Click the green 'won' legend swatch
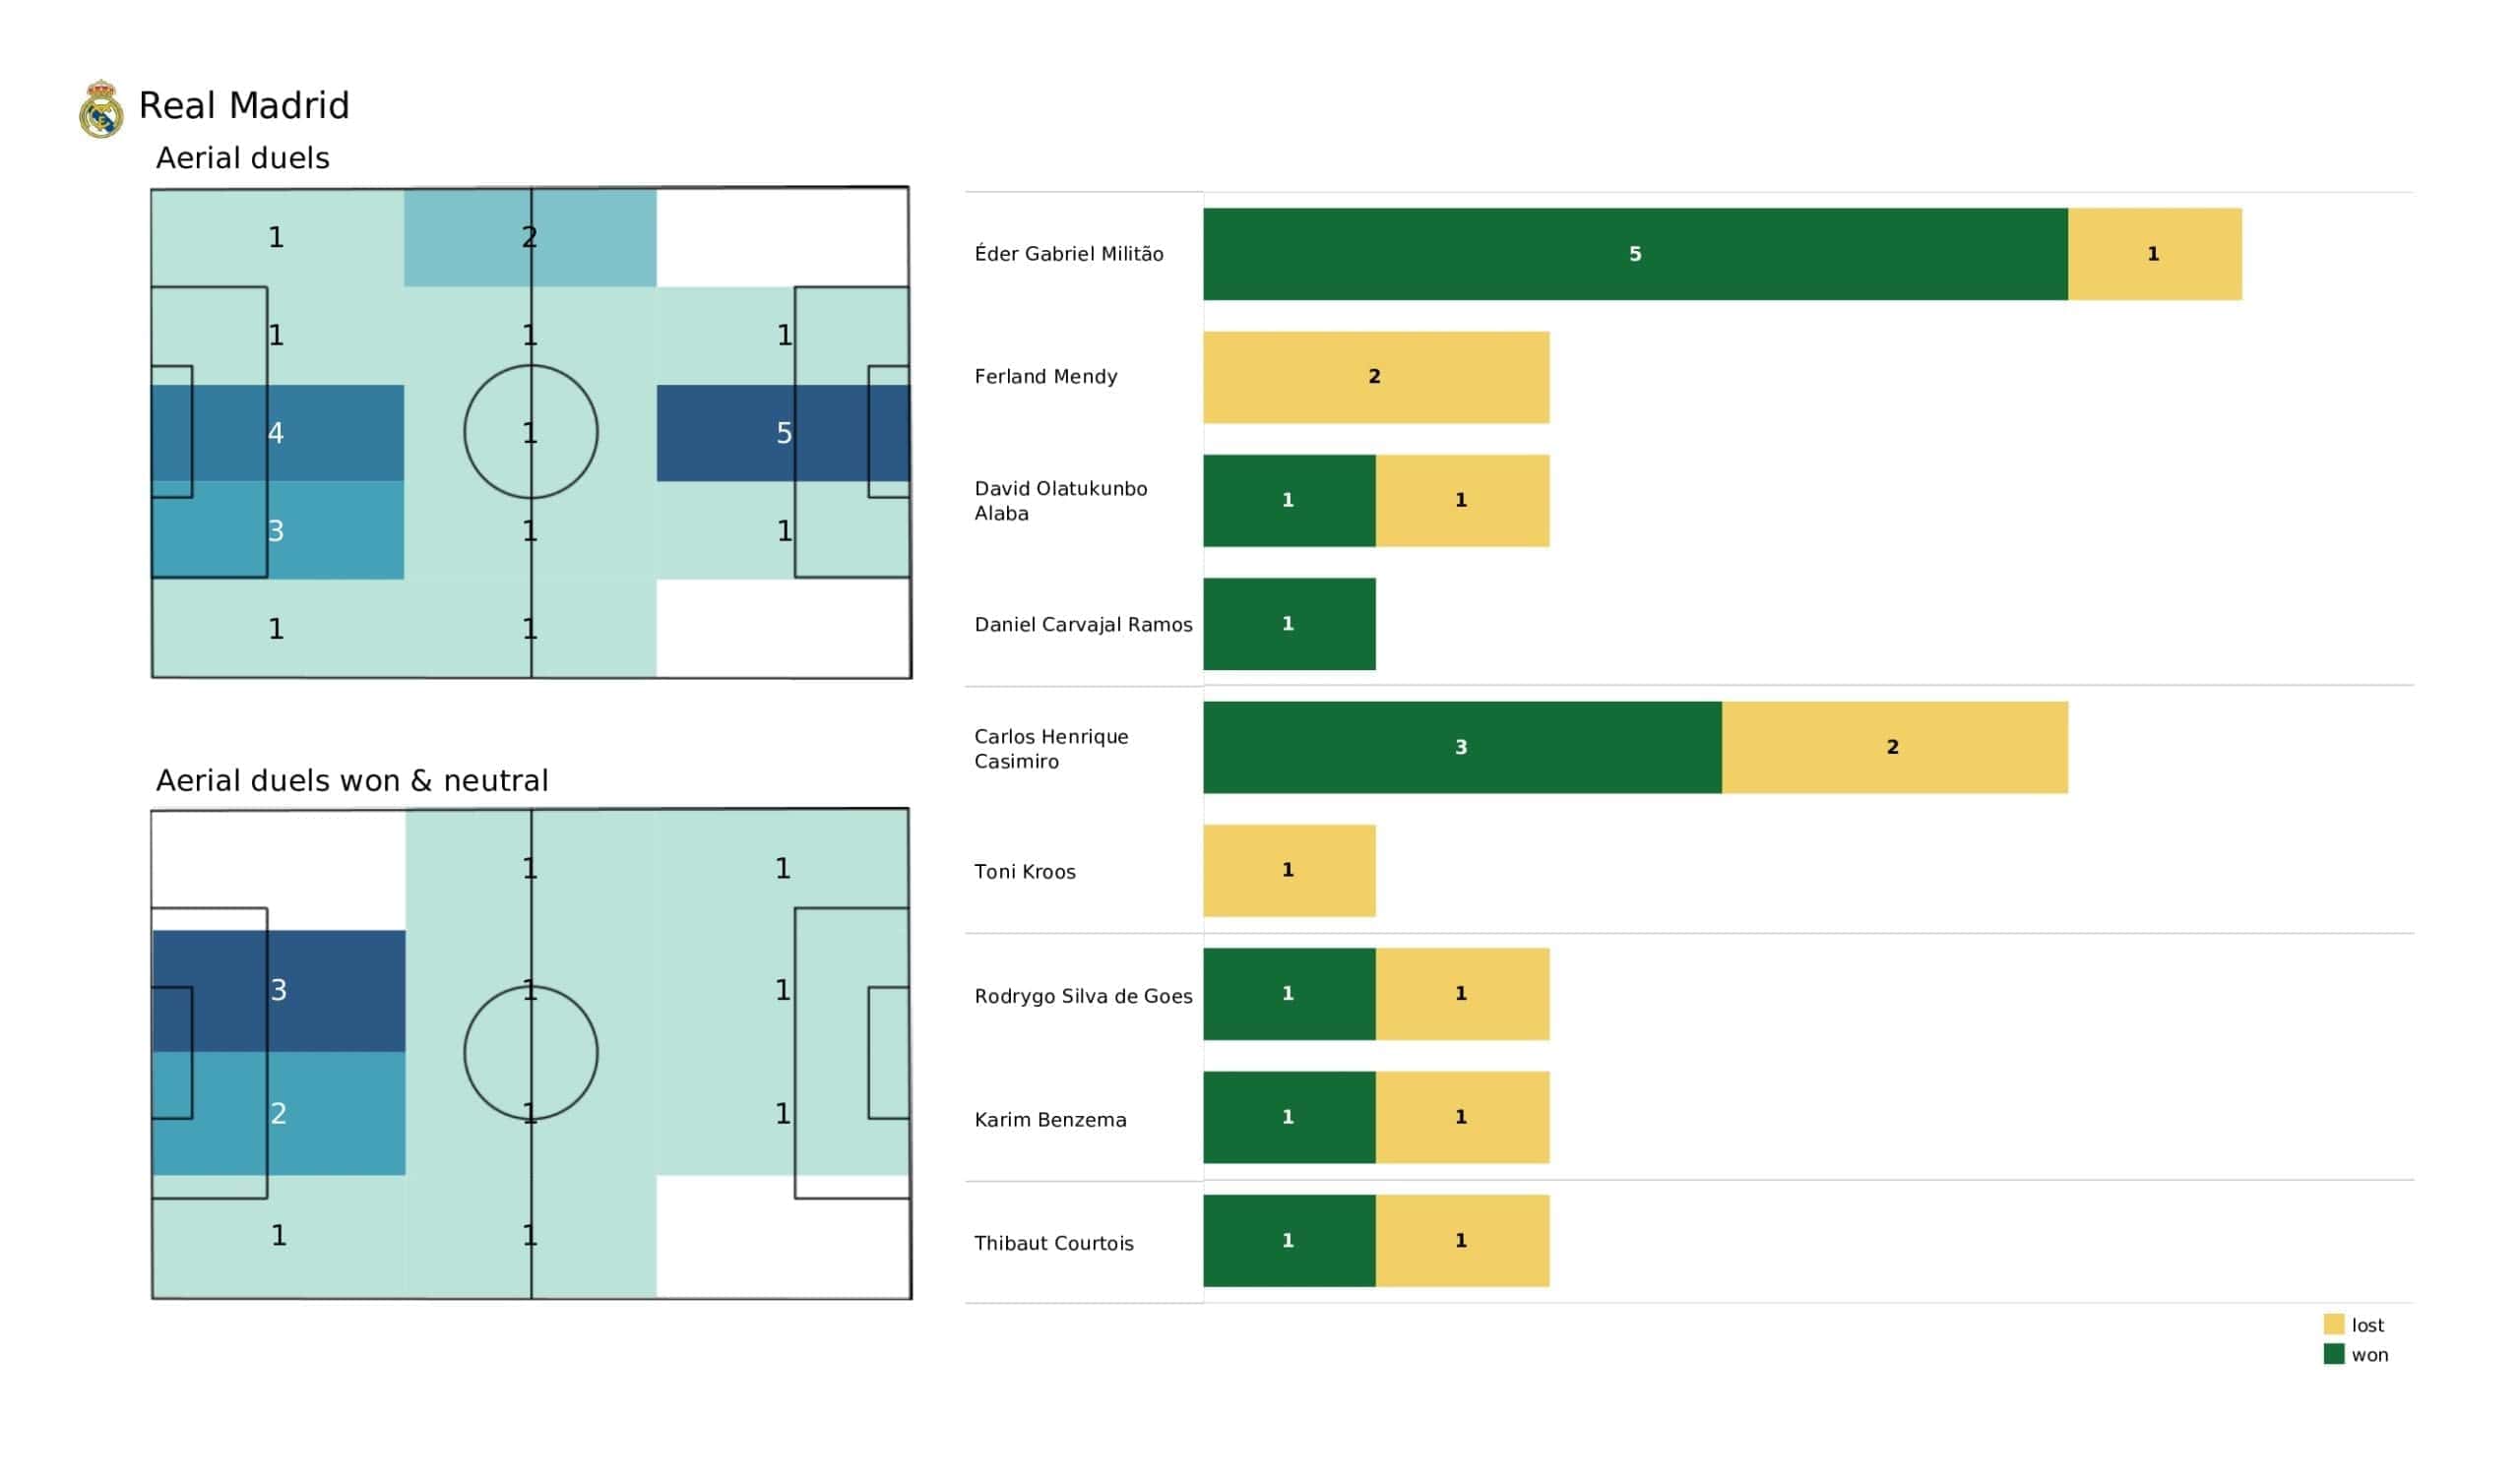 2333,1354
